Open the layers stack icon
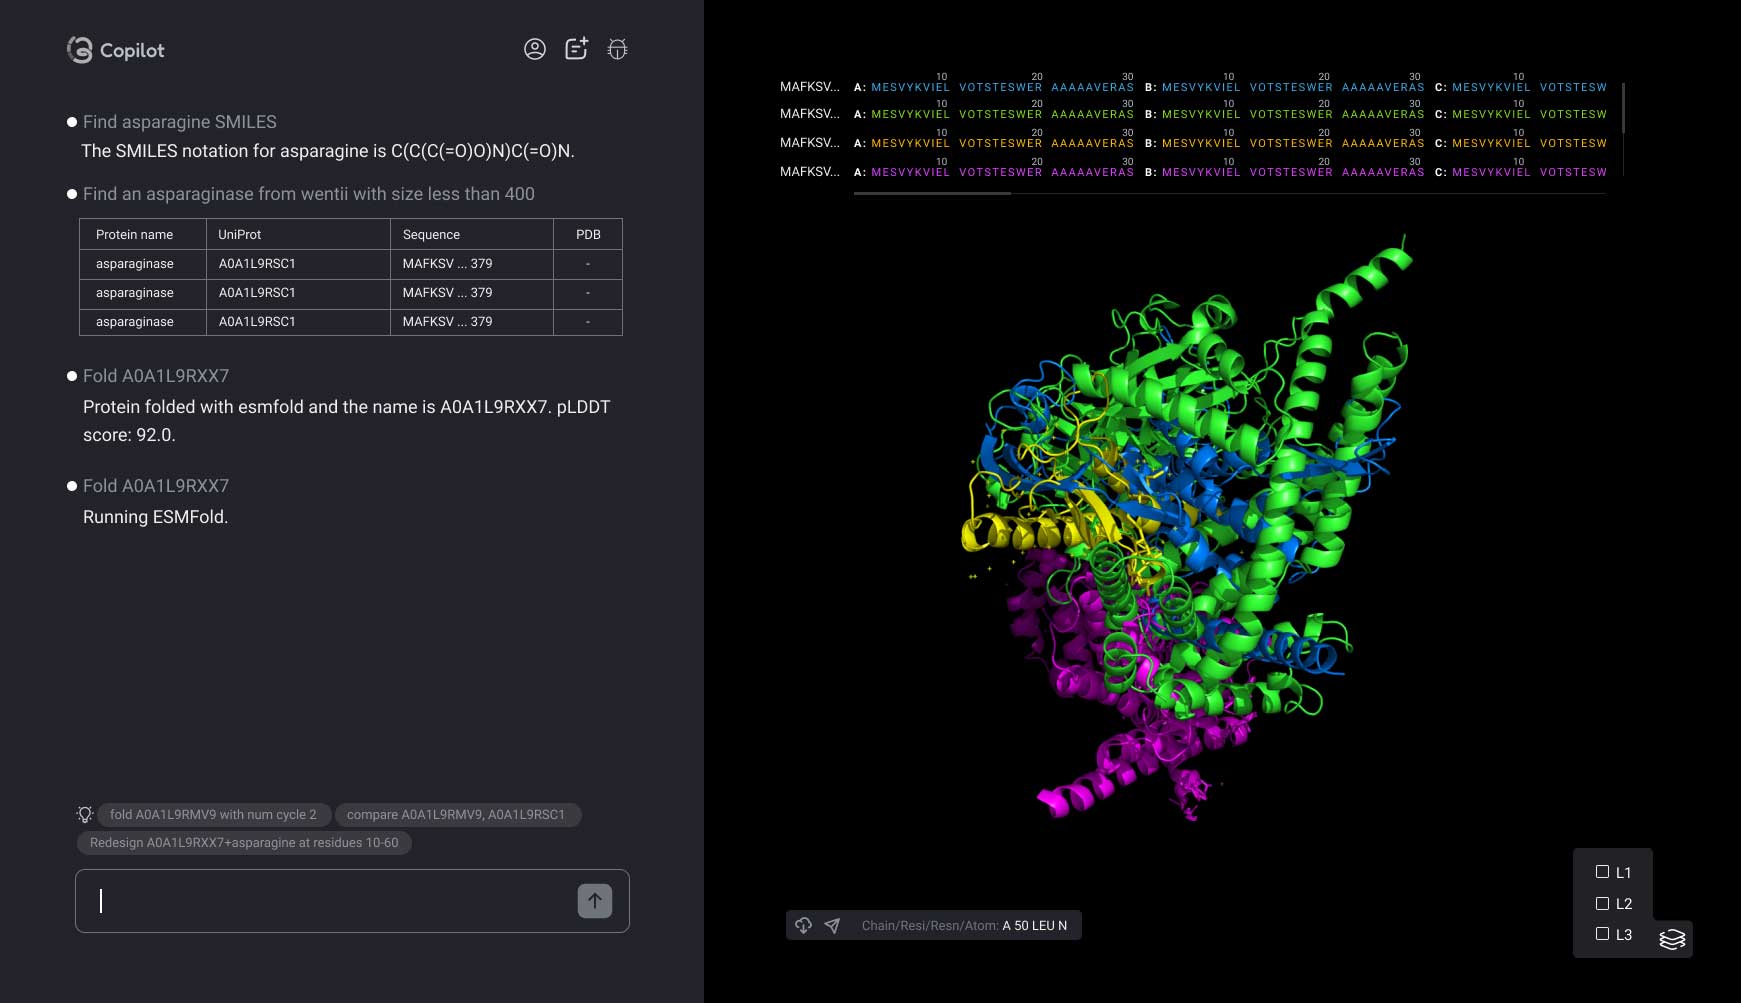Screen dimensions: 1741x1003 1672,939
